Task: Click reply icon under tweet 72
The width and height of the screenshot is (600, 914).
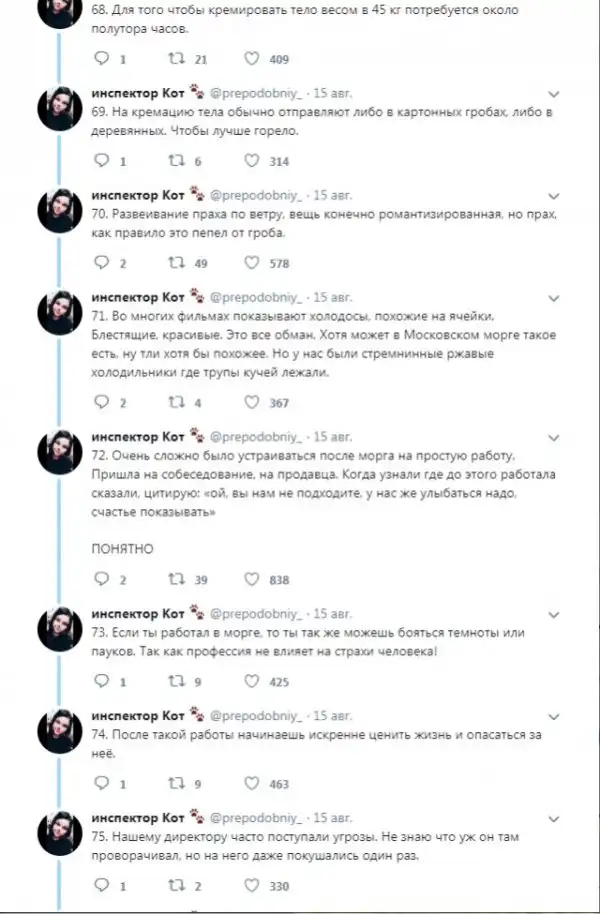Action: pyautogui.click(x=99, y=580)
